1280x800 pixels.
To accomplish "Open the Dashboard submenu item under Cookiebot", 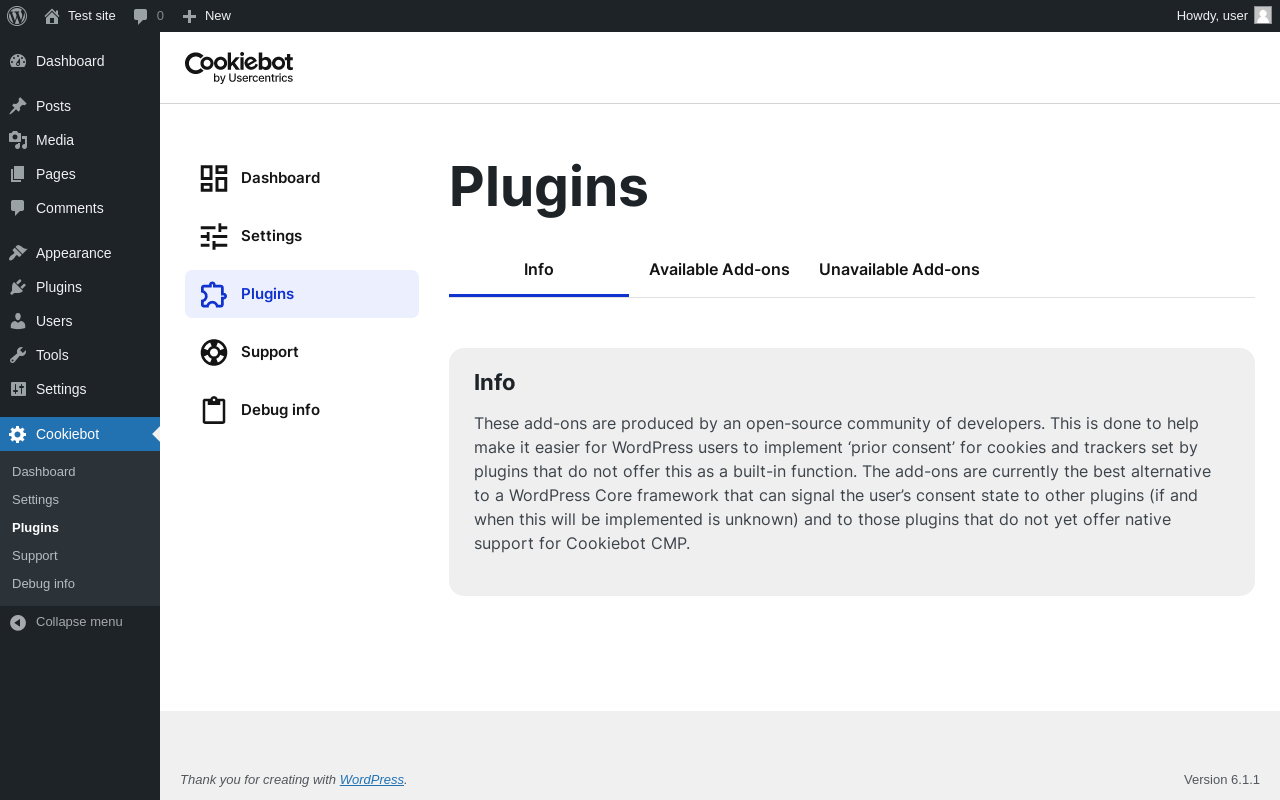I will (x=43, y=472).
